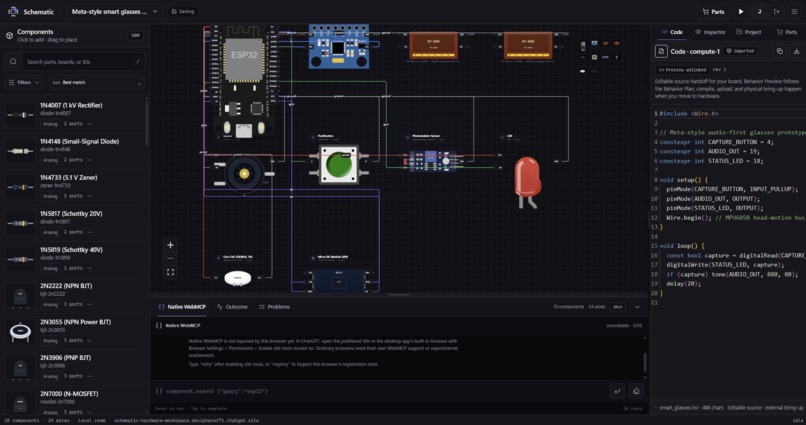Open the Sort Best match dropdown
806x425 pixels.
[x=97, y=82]
